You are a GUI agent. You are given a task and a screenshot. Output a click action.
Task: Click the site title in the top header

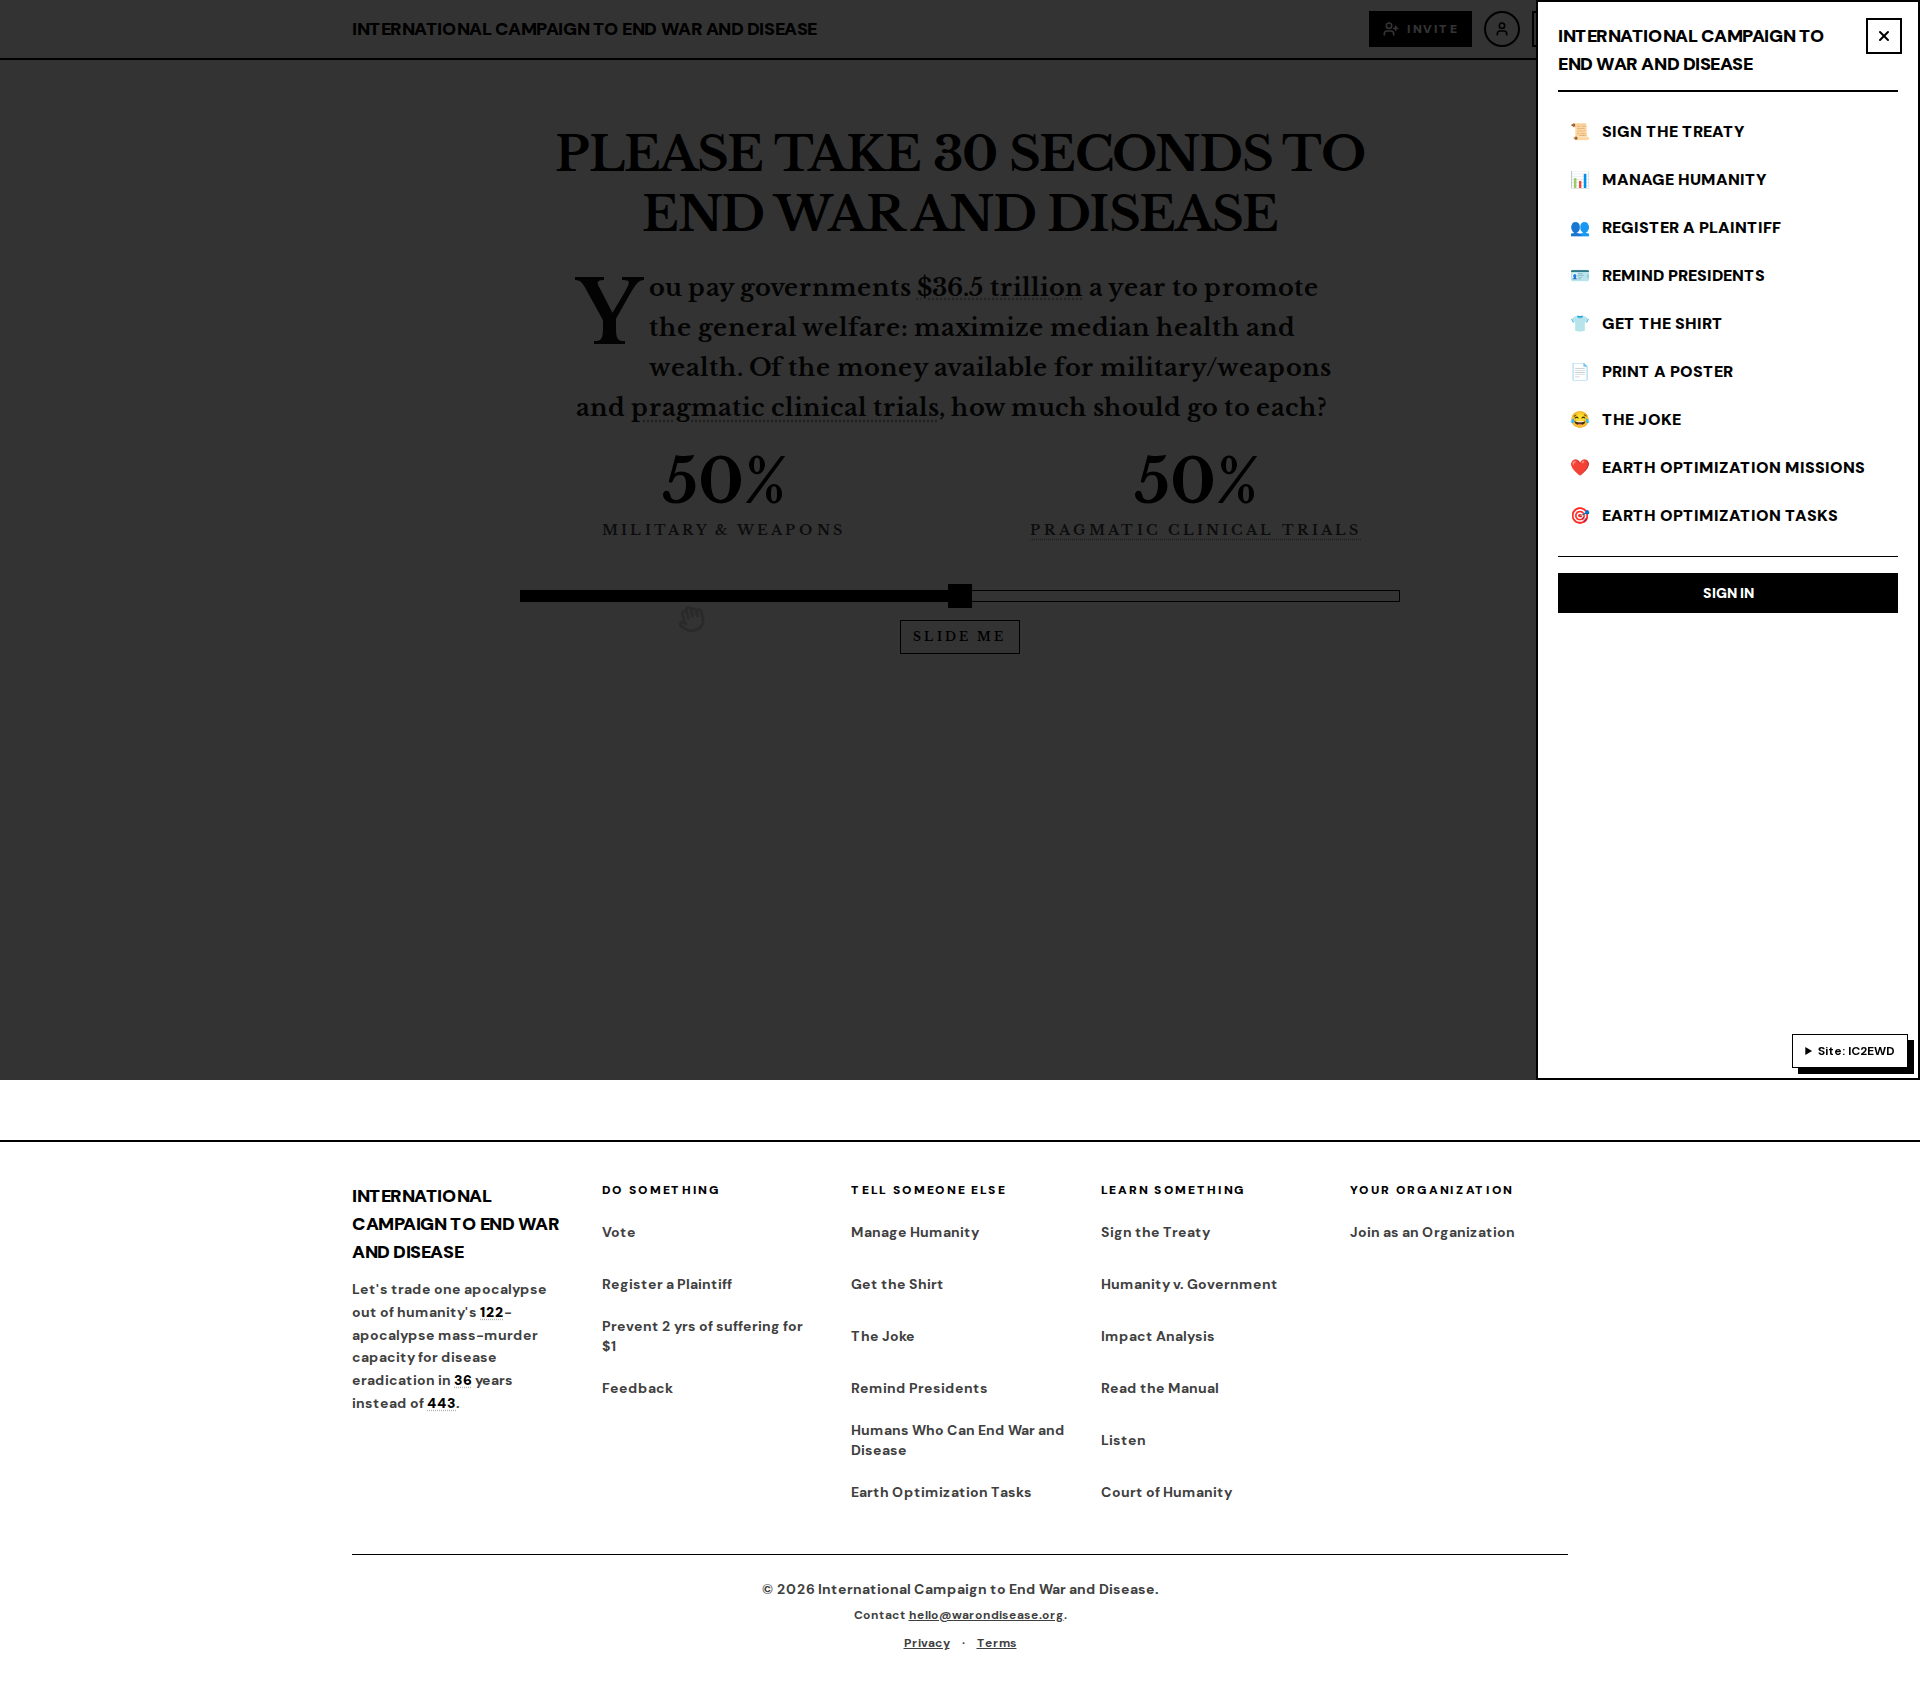(584, 29)
